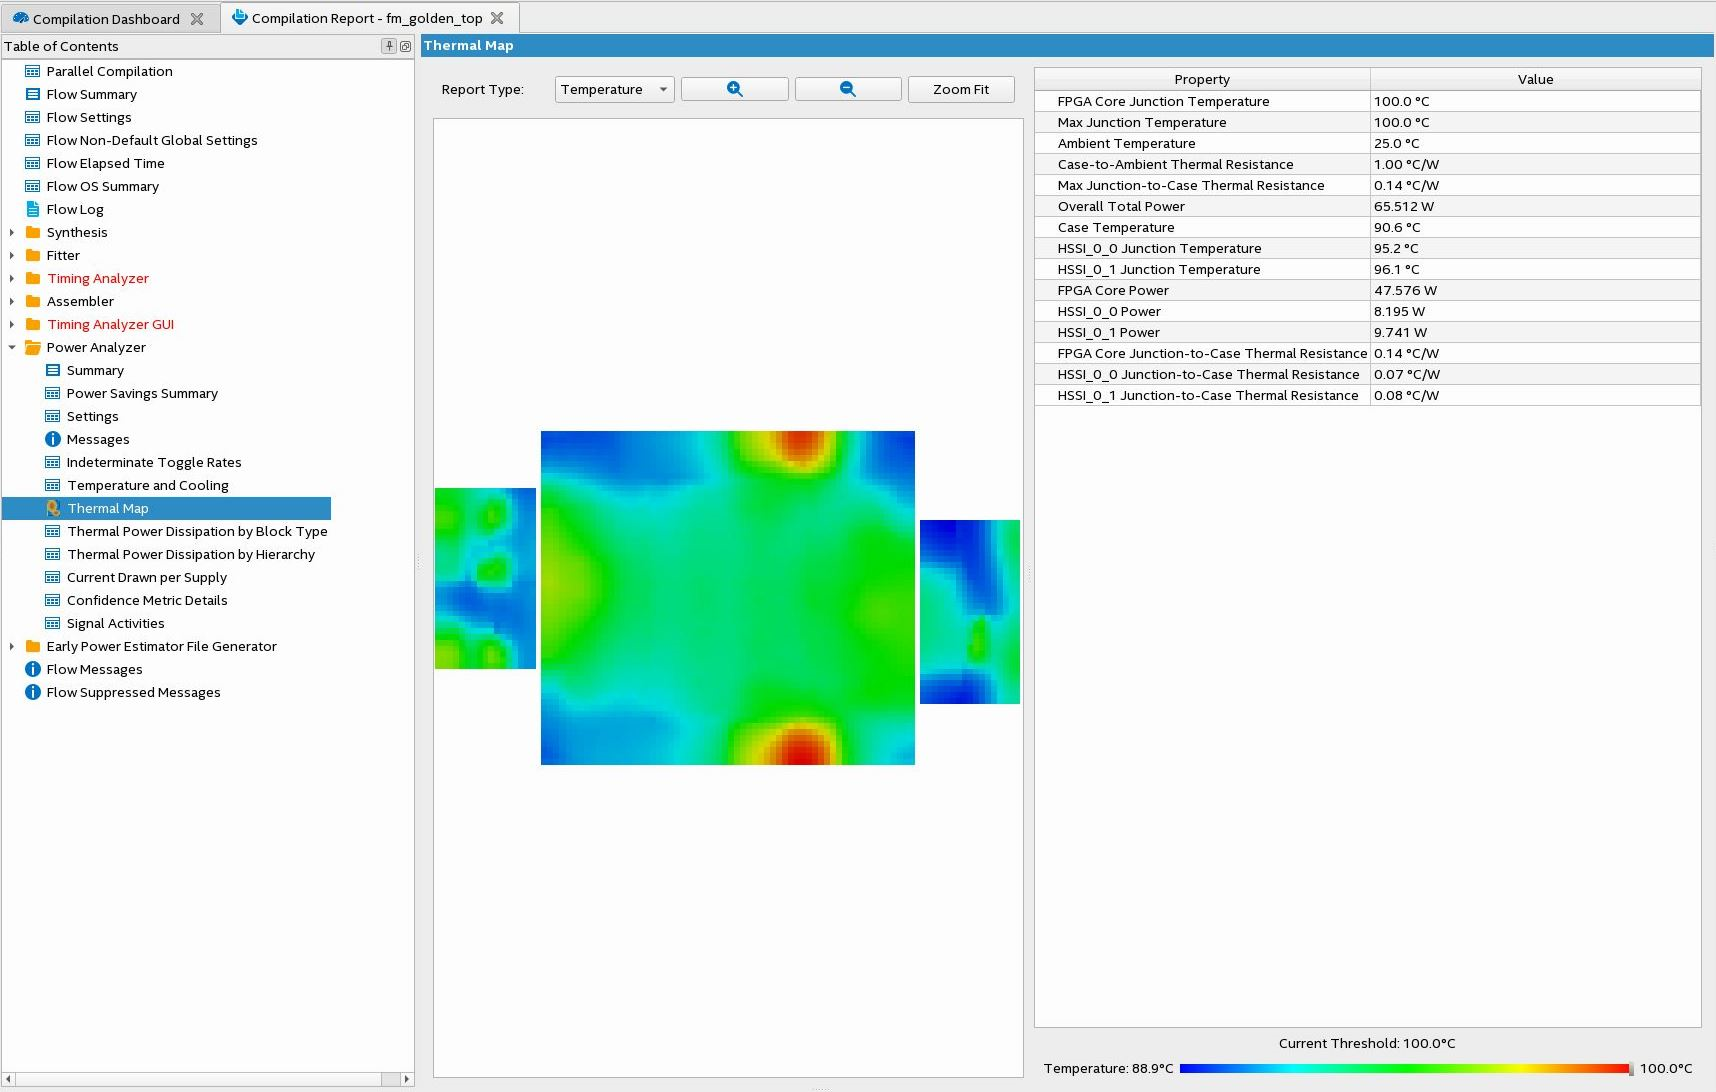Select the Compilation Report fm_golden_top tab
The height and width of the screenshot is (1092, 1716).
coord(366,18)
